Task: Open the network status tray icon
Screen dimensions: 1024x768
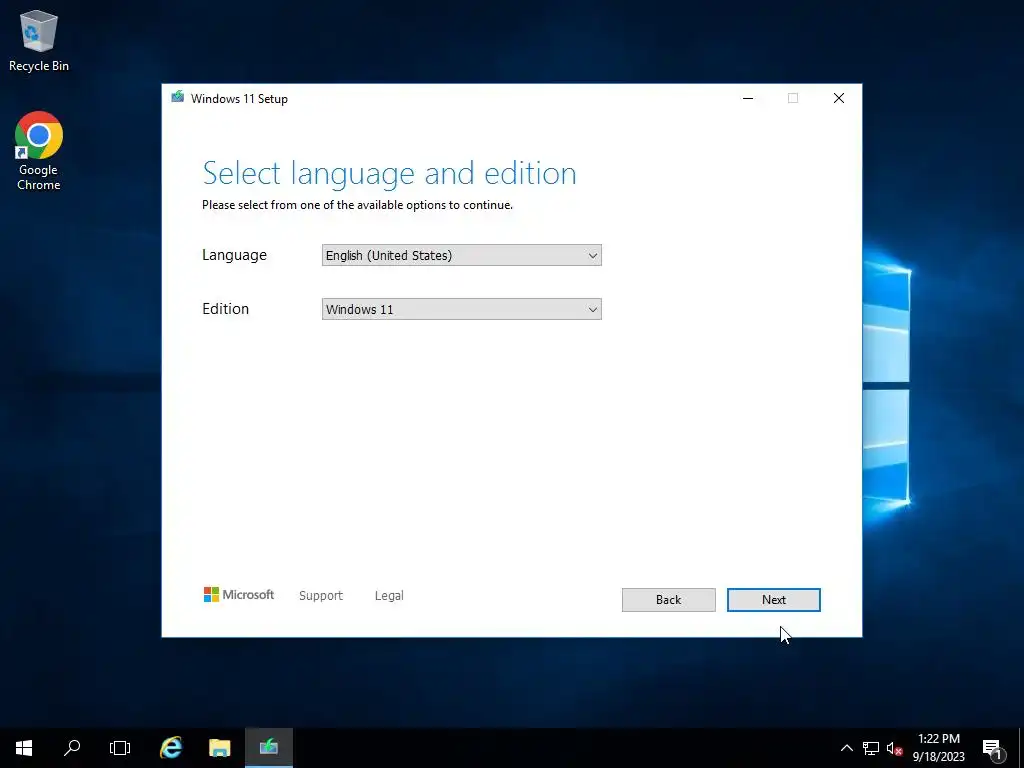Action: tap(871, 748)
